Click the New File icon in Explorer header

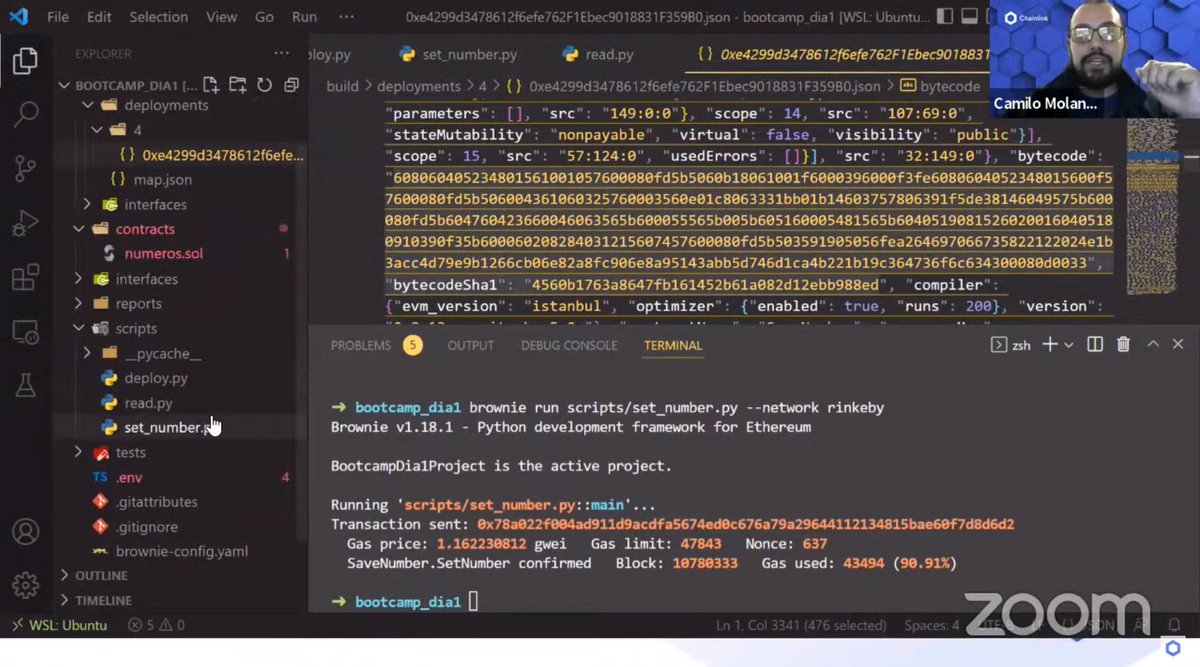point(211,85)
